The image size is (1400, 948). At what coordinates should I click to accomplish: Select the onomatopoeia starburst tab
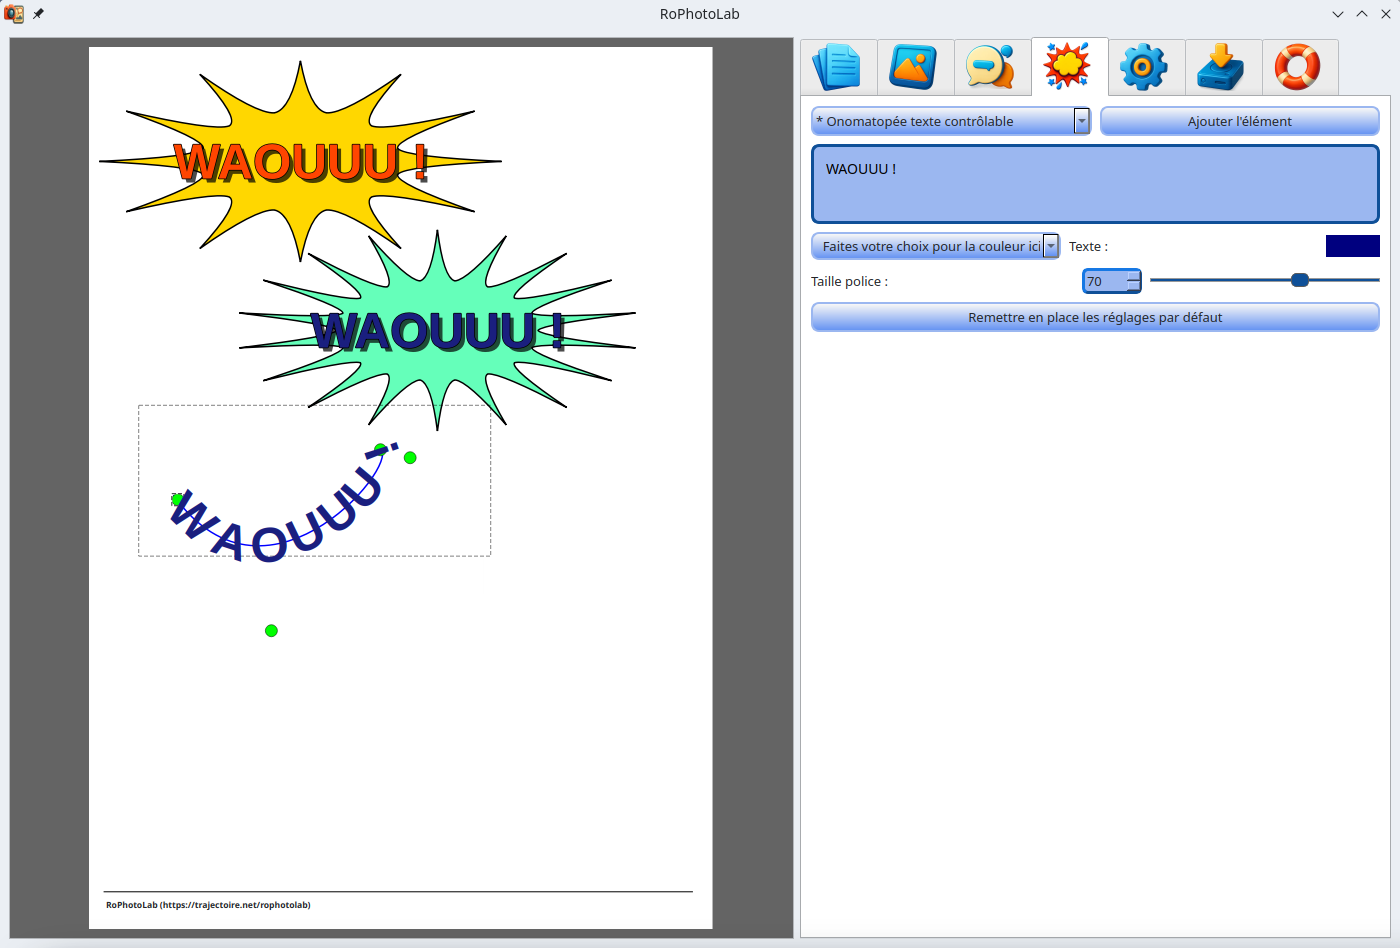pyautogui.click(x=1068, y=67)
